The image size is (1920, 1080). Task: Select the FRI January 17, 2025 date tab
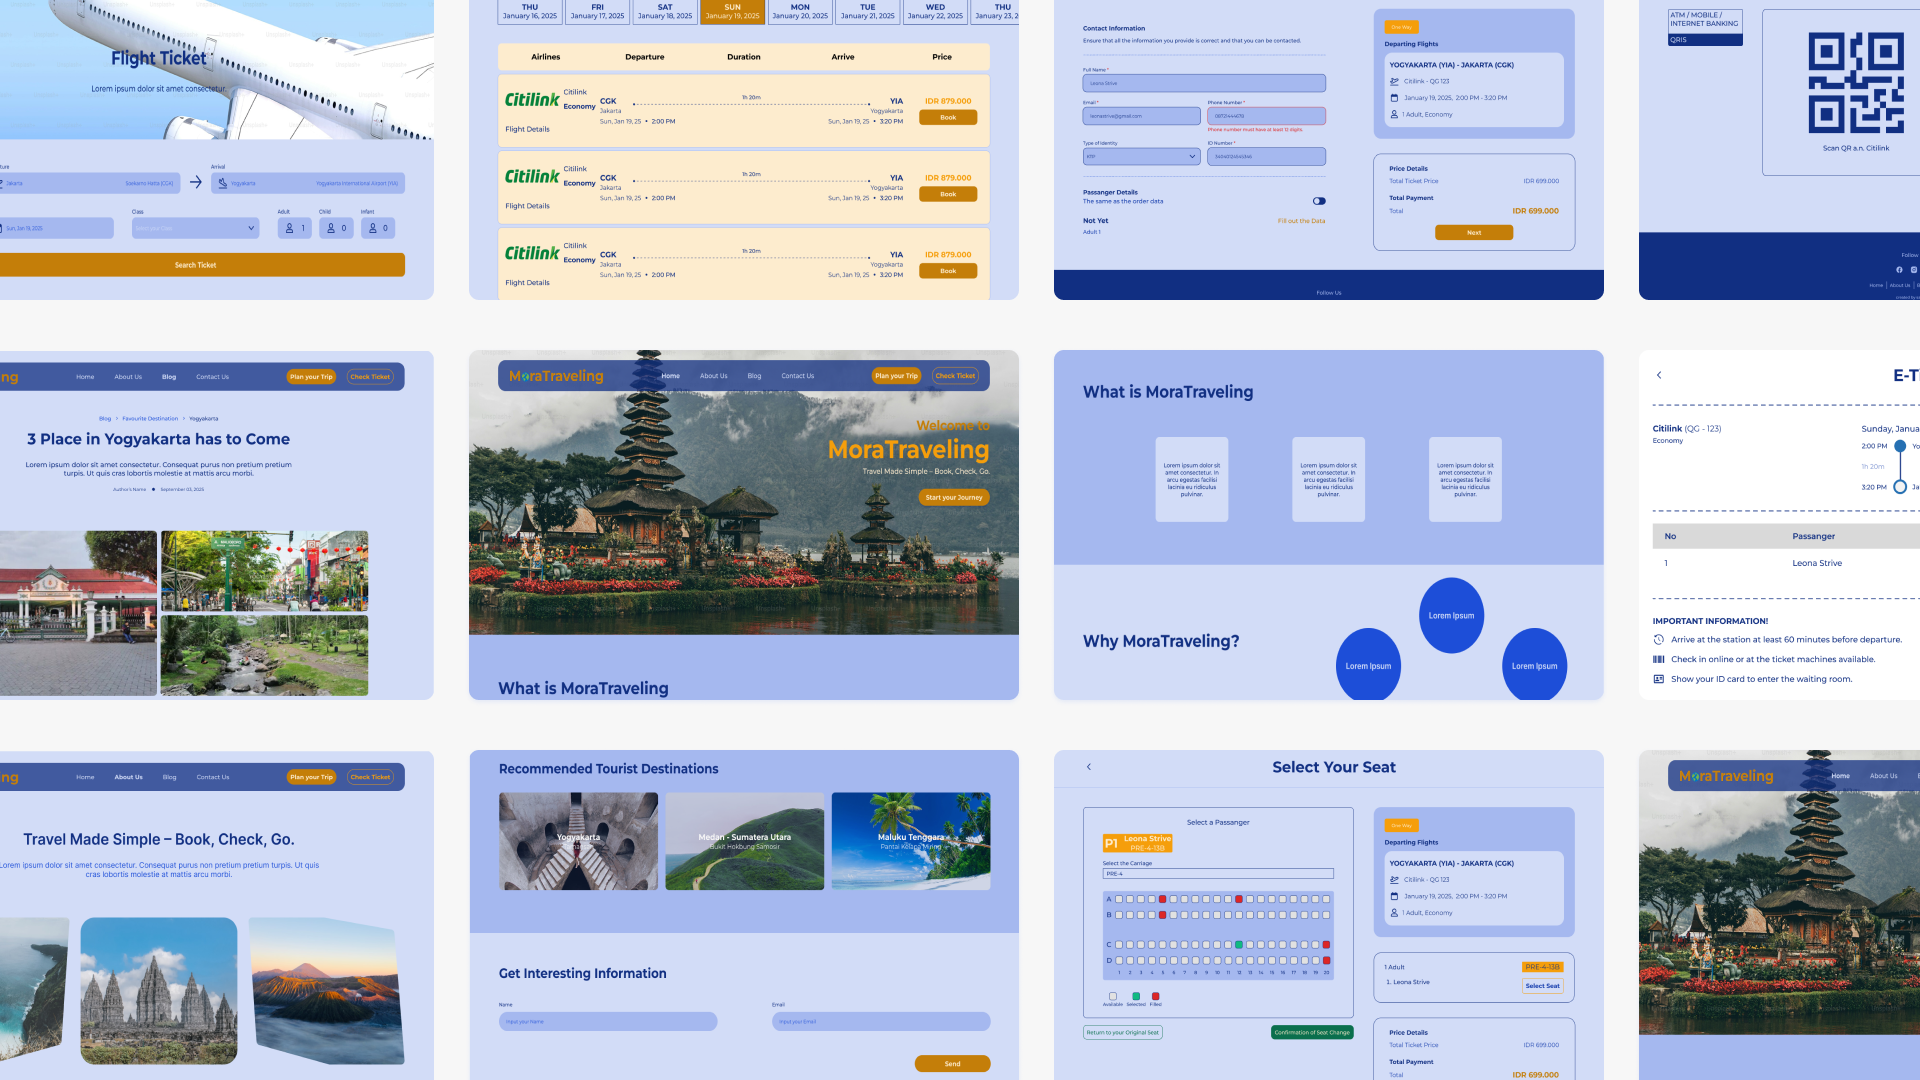[x=597, y=12]
